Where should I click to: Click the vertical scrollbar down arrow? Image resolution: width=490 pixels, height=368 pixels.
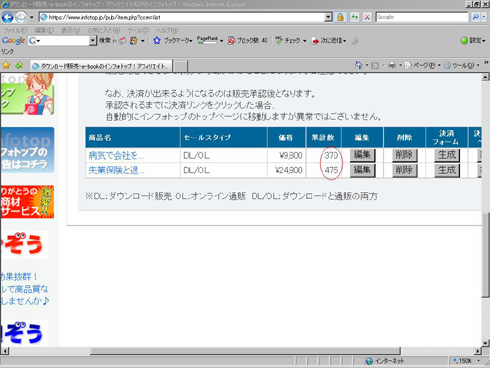(x=485, y=343)
